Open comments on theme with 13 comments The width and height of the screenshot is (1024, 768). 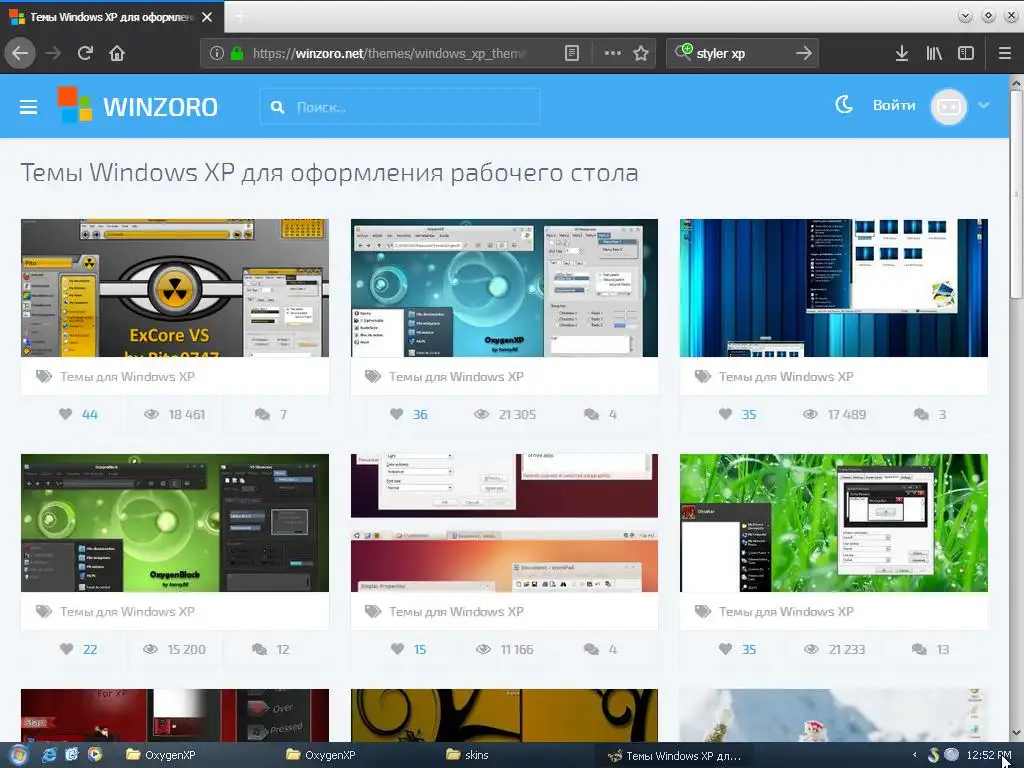930,649
